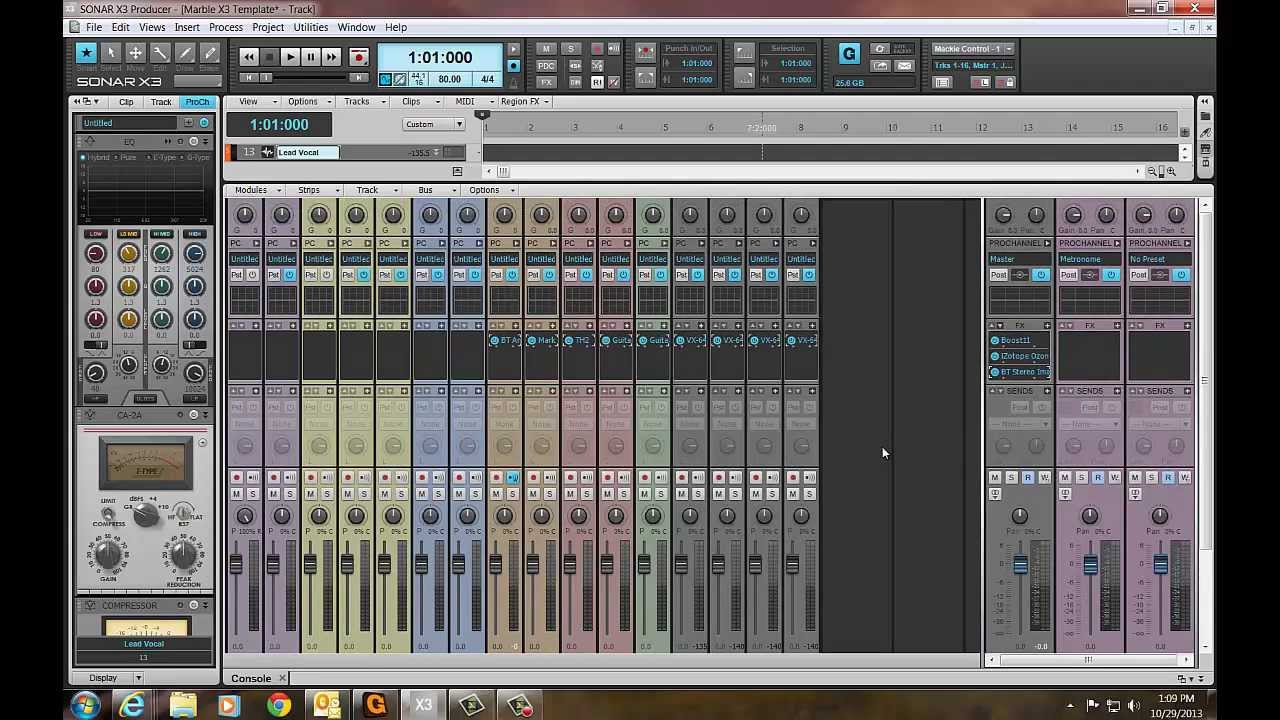Open console Modules dropdown

coord(256,190)
